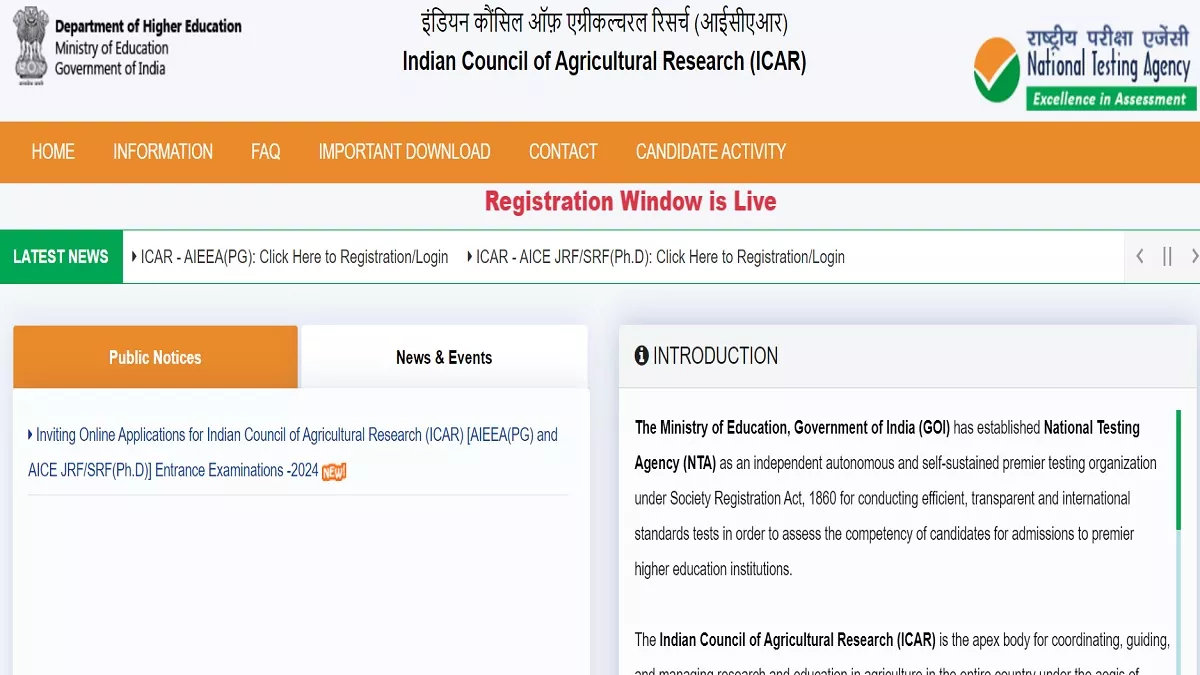
Task: Click Excellence in Assessment tagline
Action: click(x=1110, y=98)
